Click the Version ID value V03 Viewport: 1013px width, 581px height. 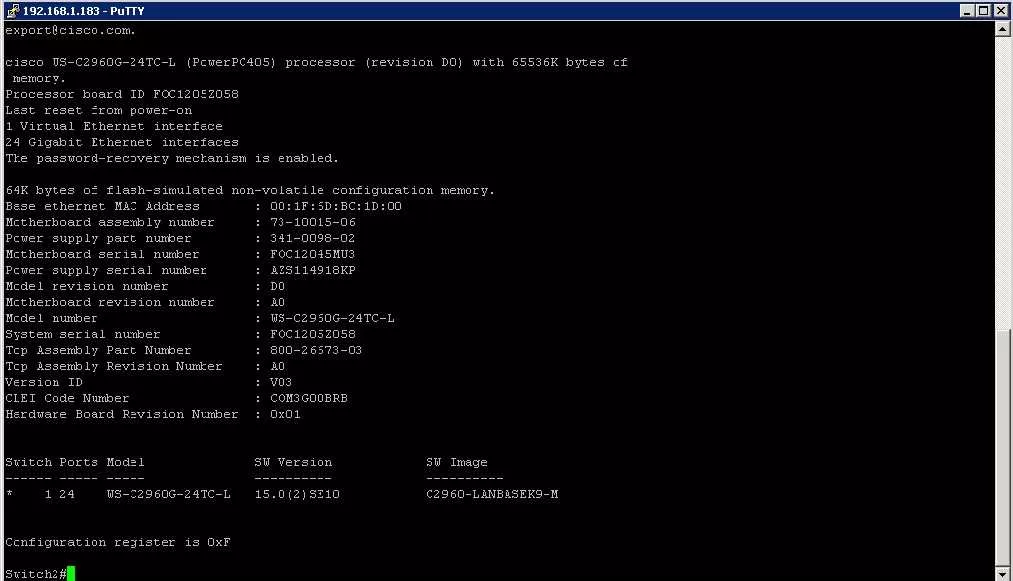281,383
